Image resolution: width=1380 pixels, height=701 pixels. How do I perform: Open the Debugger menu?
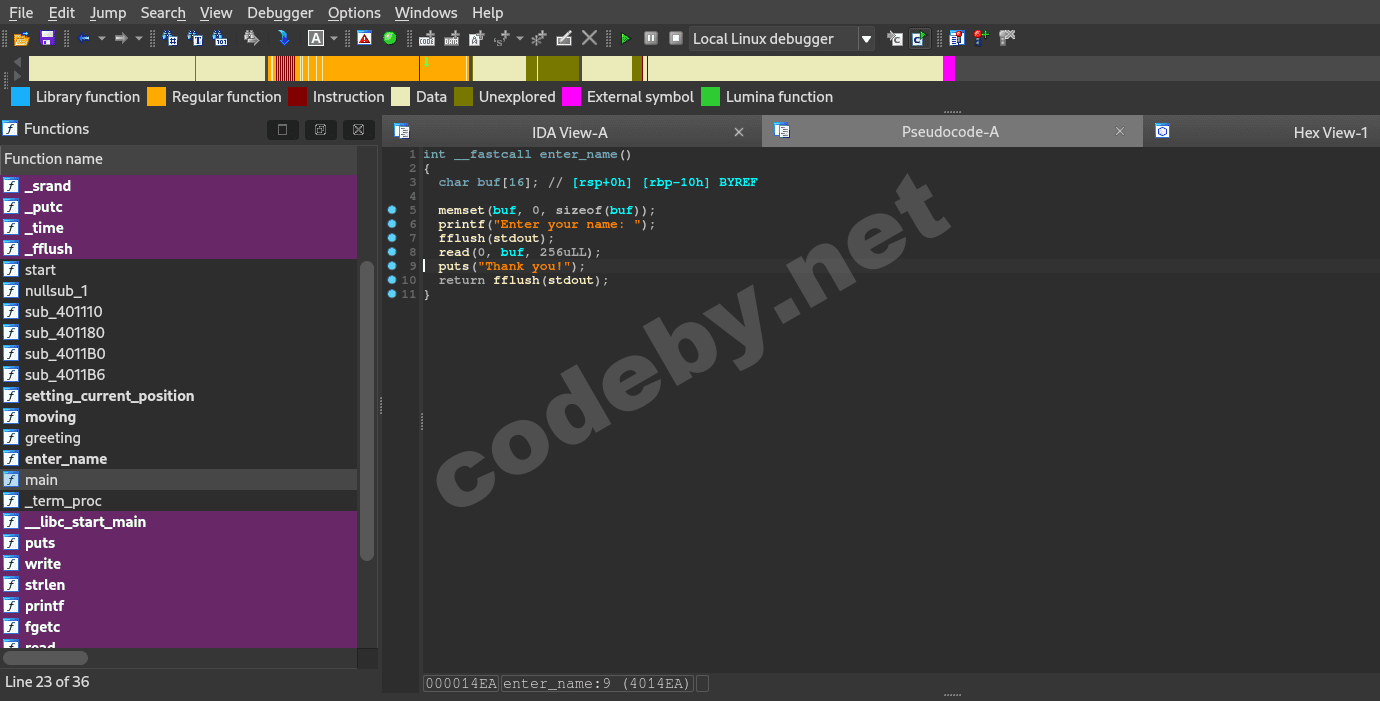click(x=280, y=13)
